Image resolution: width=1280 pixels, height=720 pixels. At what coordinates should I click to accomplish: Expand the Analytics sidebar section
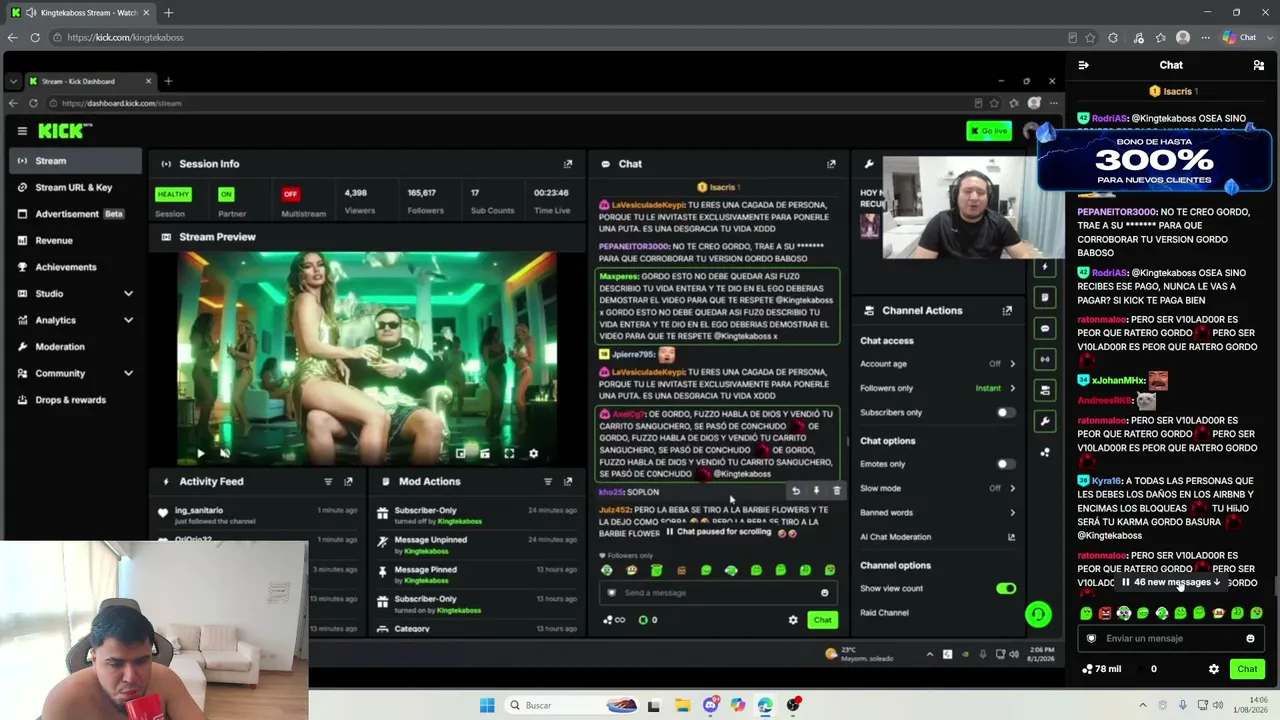pyautogui.click(x=128, y=320)
